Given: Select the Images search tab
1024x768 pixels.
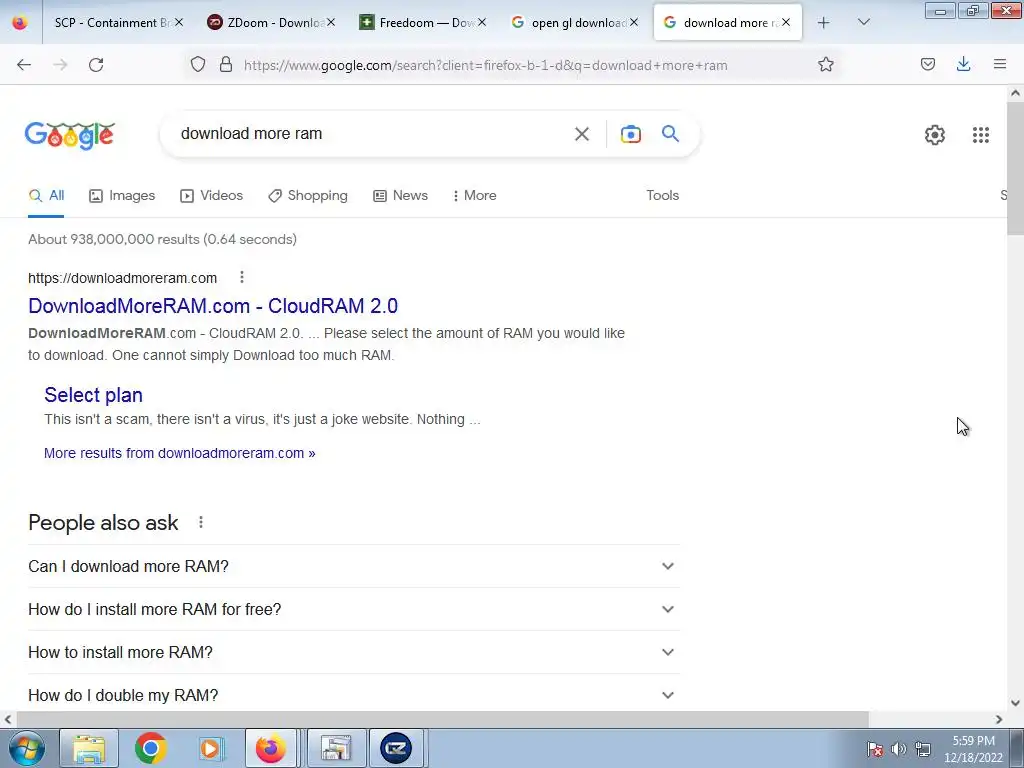Looking at the screenshot, I should (x=122, y=195).
